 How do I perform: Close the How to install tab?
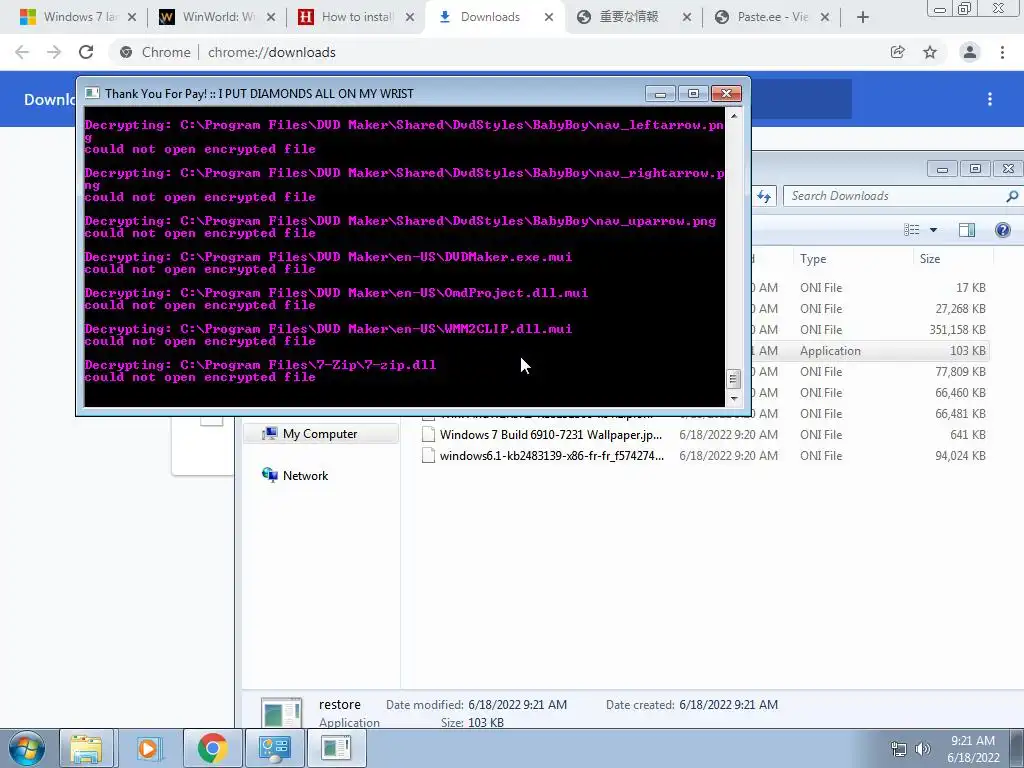point(409,18)
